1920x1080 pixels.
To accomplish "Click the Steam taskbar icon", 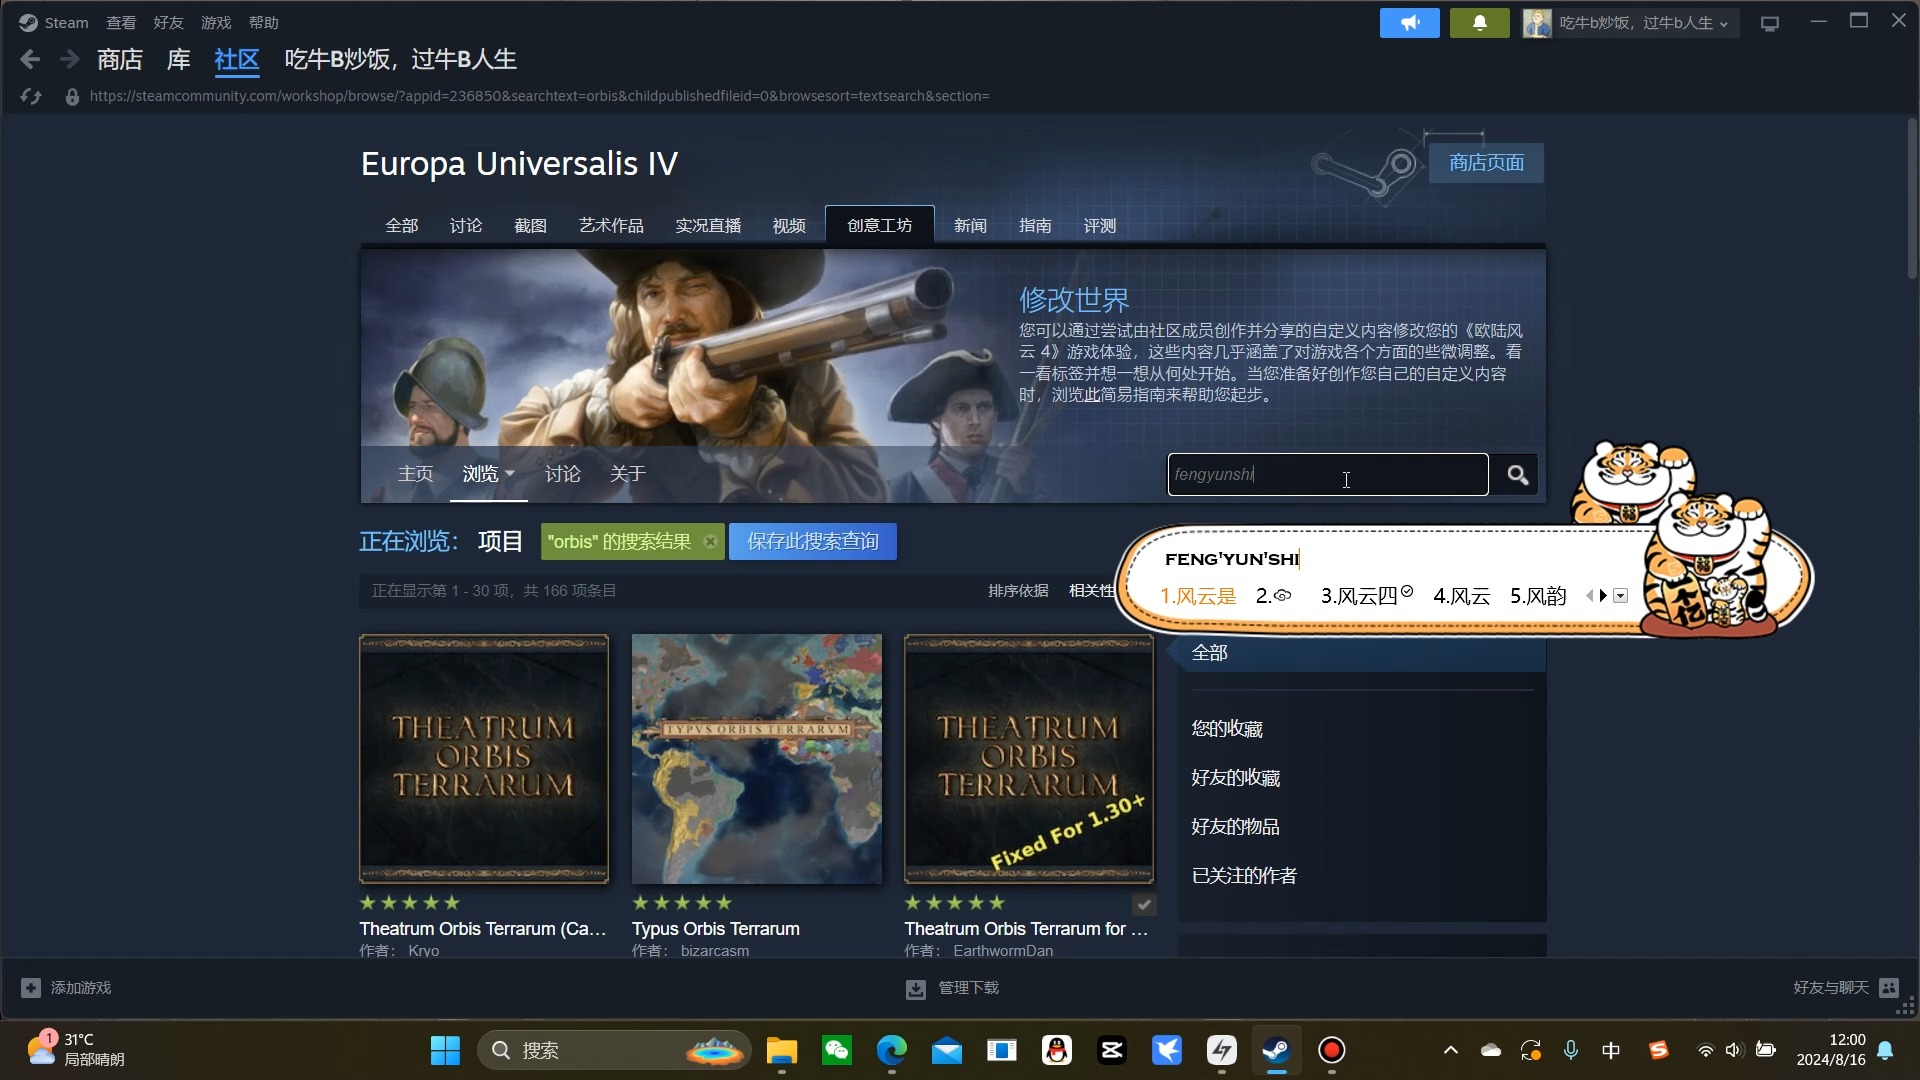I will (x=1274, y=1050).
